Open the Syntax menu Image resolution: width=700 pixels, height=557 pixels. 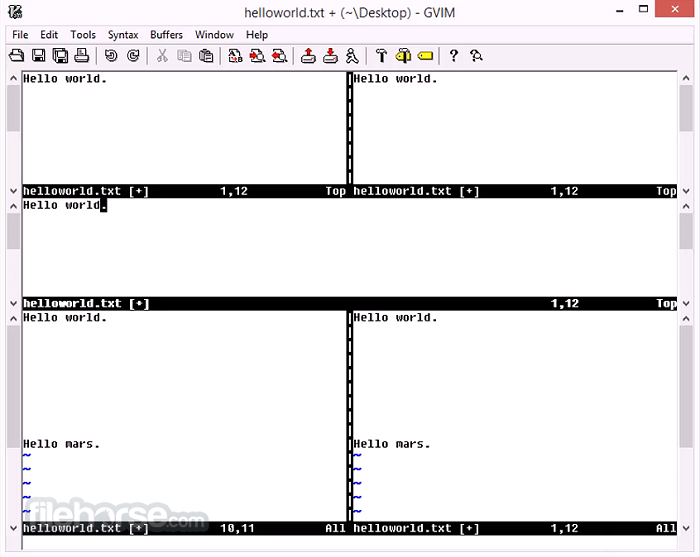(123, 34)
